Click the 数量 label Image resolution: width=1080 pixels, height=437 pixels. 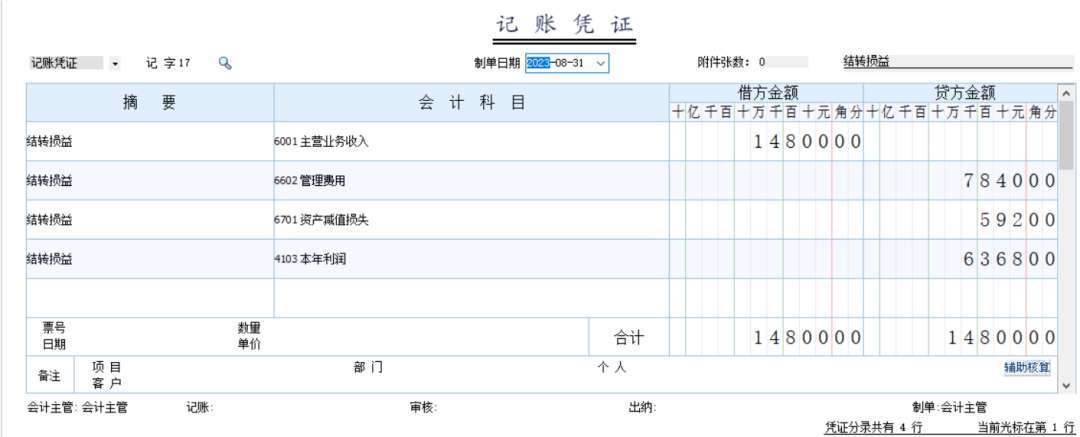[x=249, y=328]
